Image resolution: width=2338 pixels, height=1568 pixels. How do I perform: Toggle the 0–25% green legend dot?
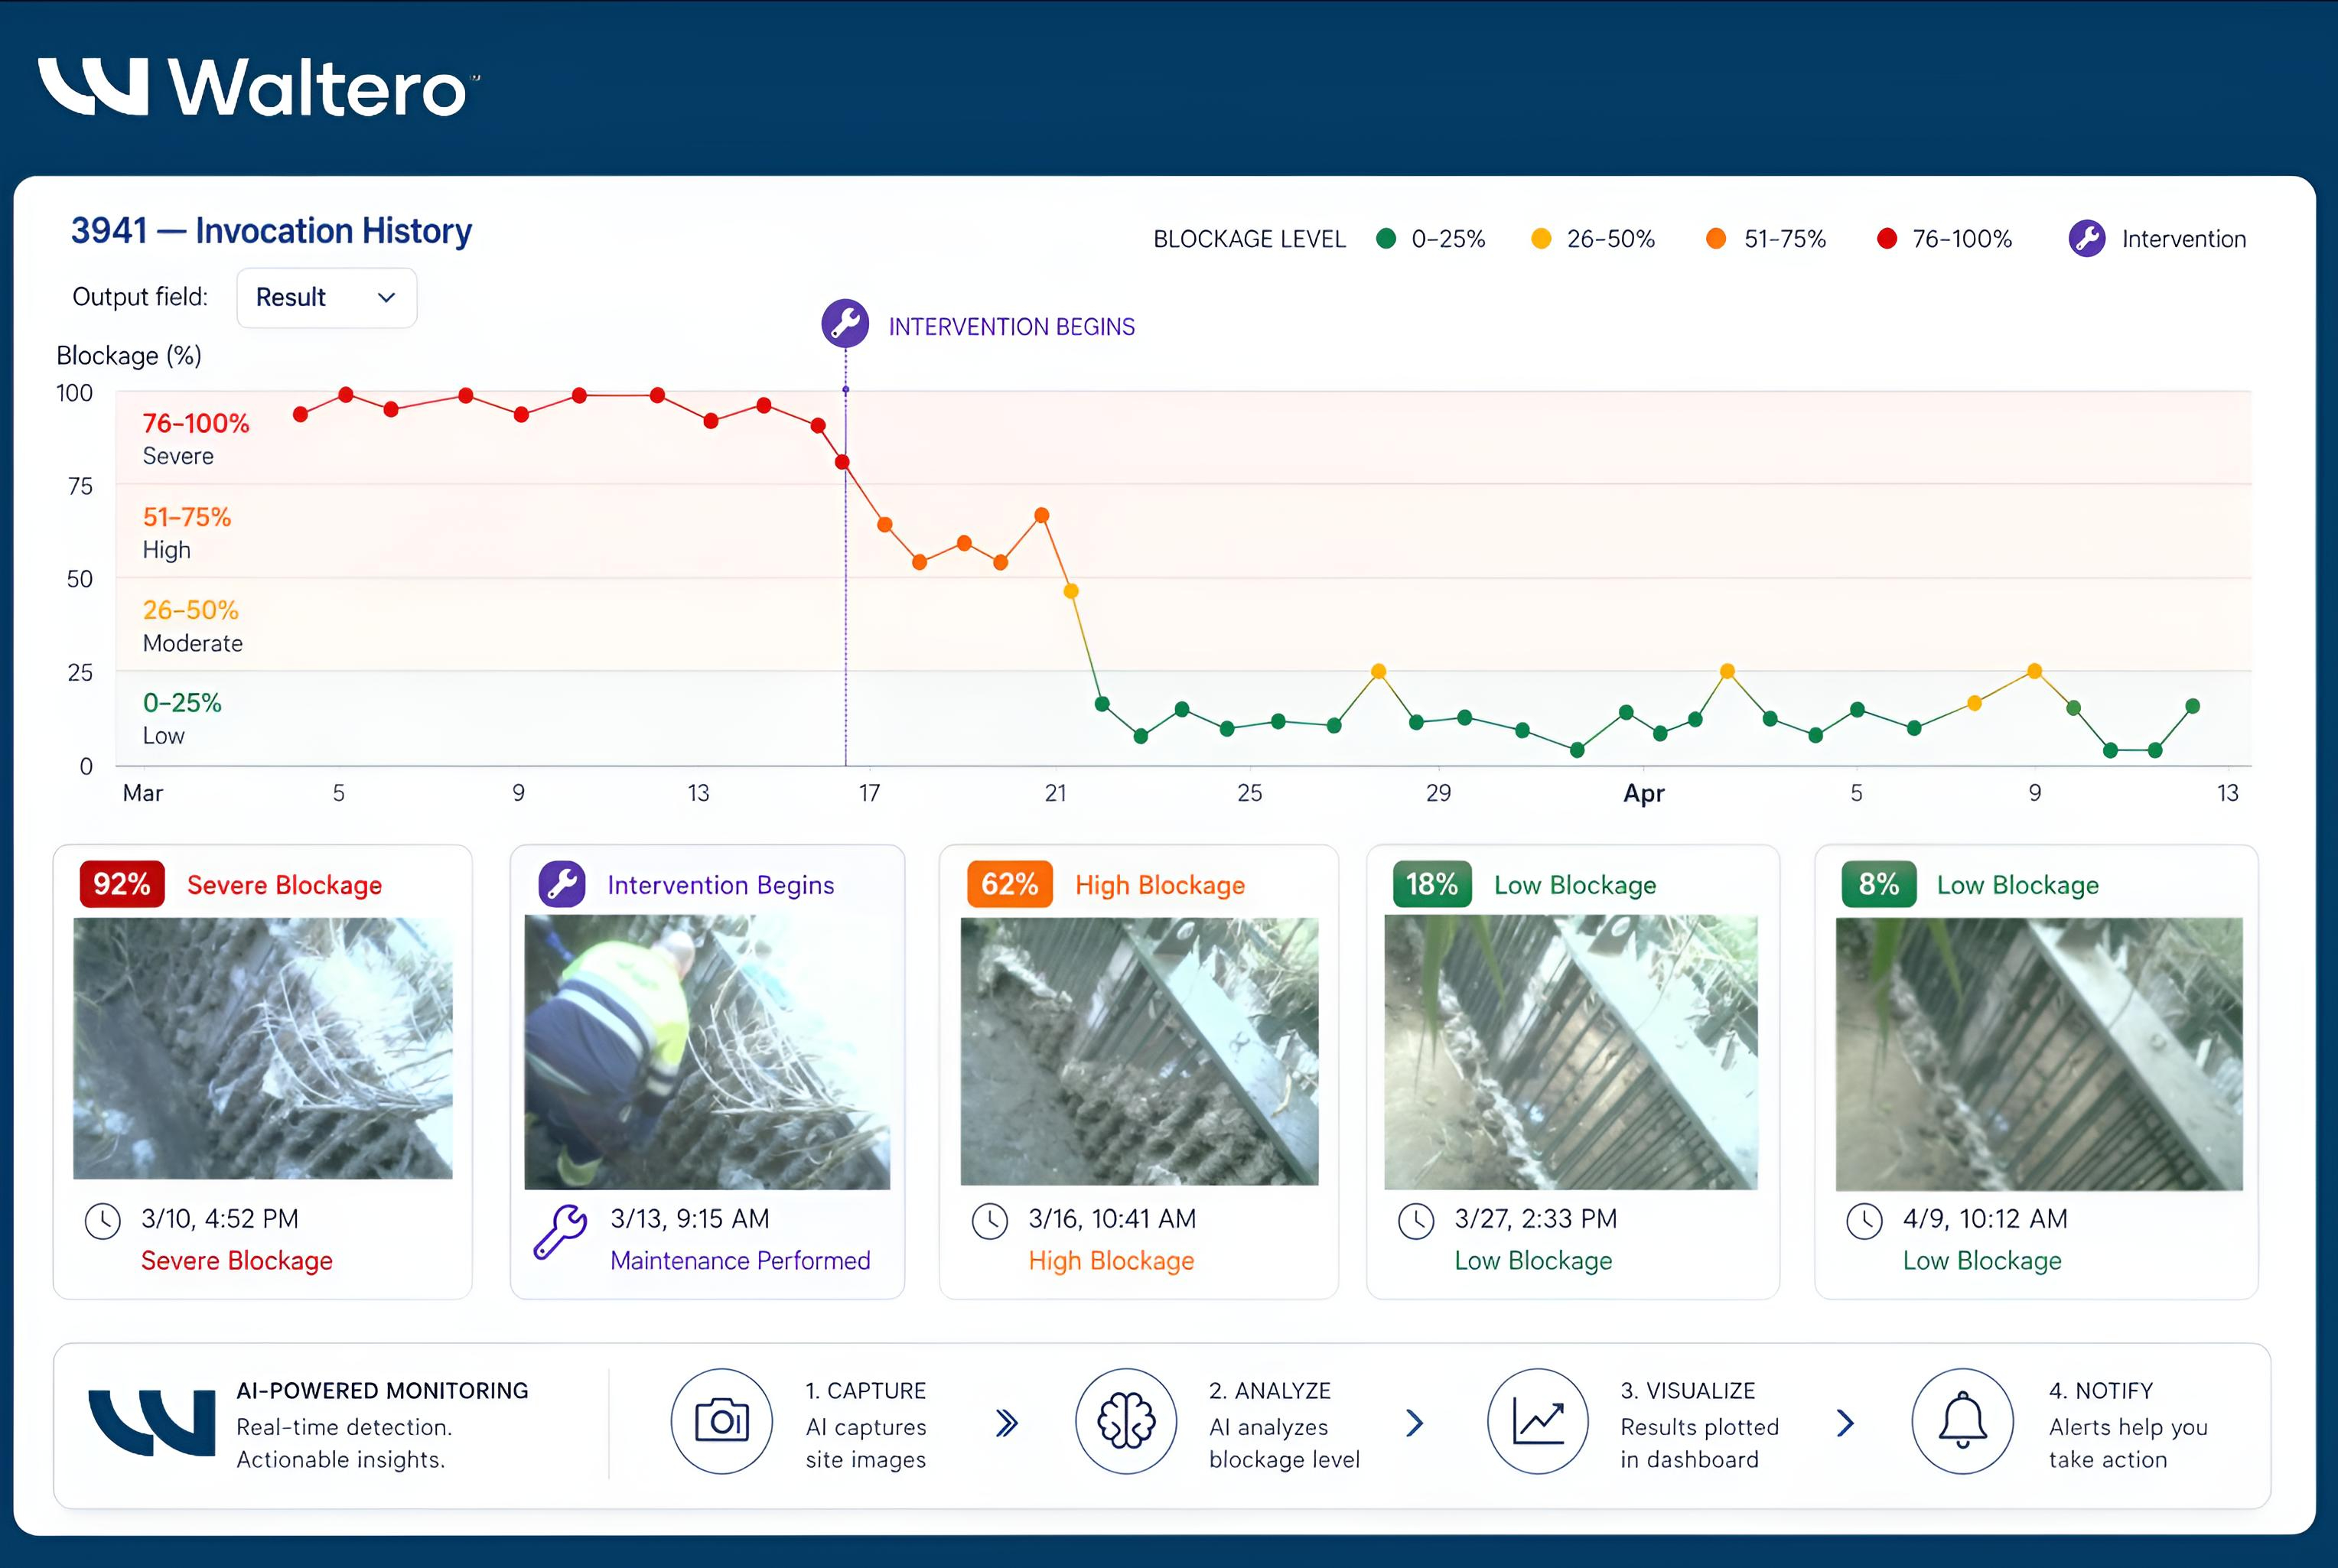[1386, 239]
